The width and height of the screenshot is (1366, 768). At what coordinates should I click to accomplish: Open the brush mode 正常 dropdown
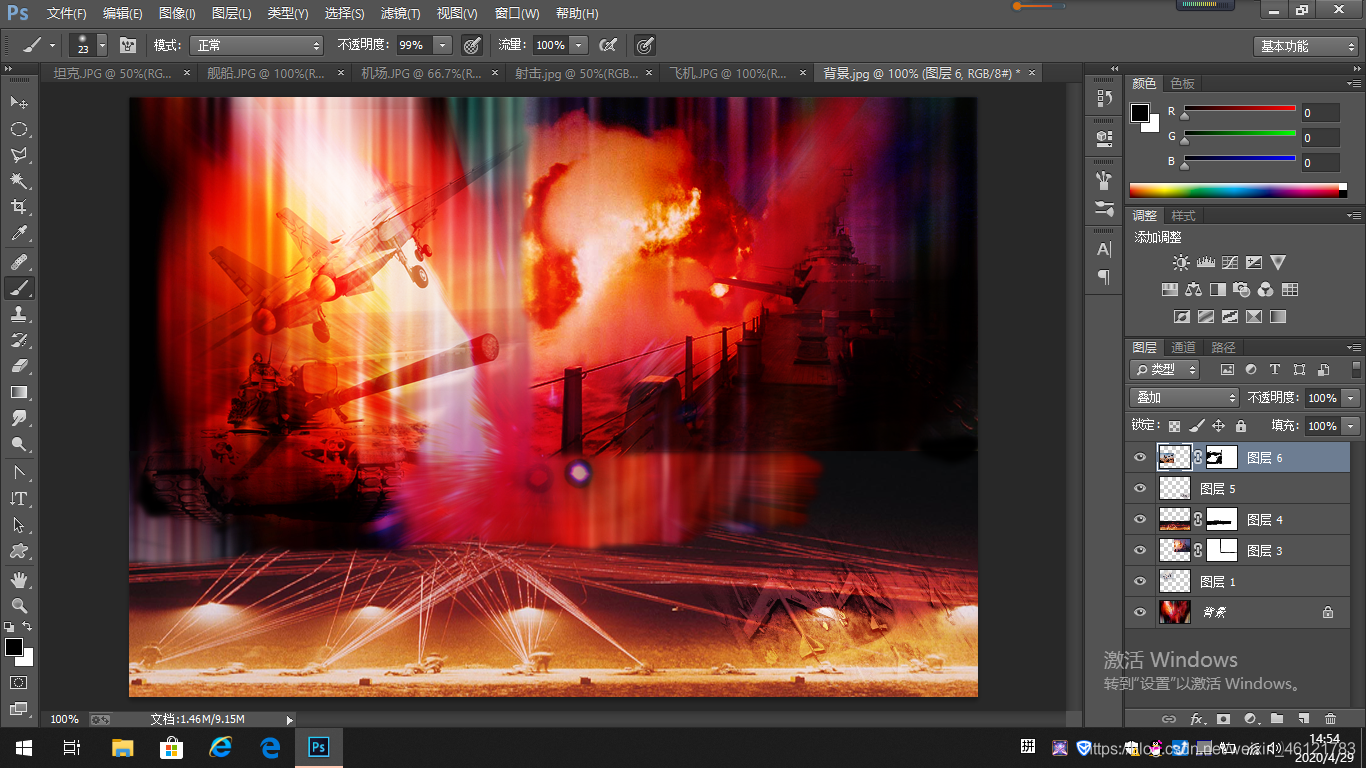point(259,45)
